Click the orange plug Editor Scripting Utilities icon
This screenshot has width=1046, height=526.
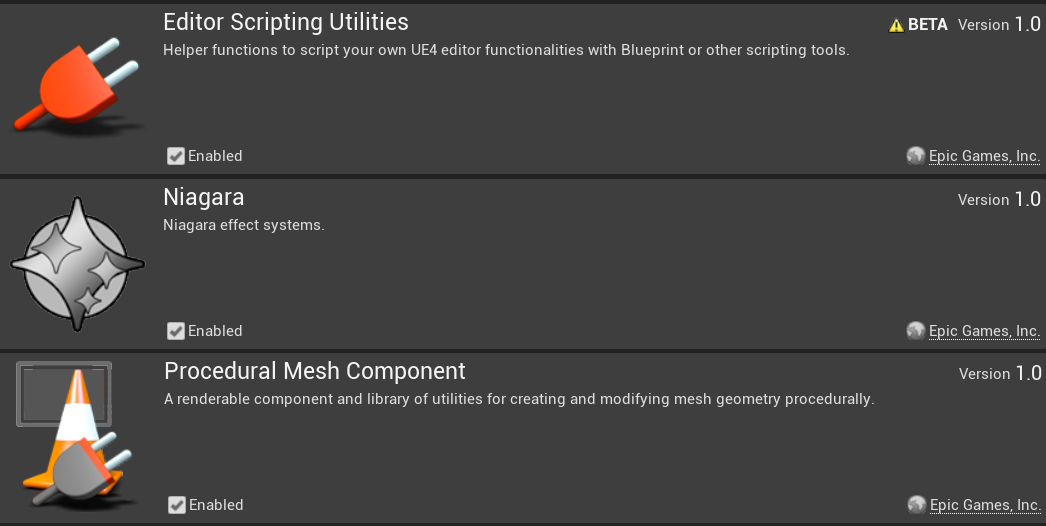pos(77,85)
